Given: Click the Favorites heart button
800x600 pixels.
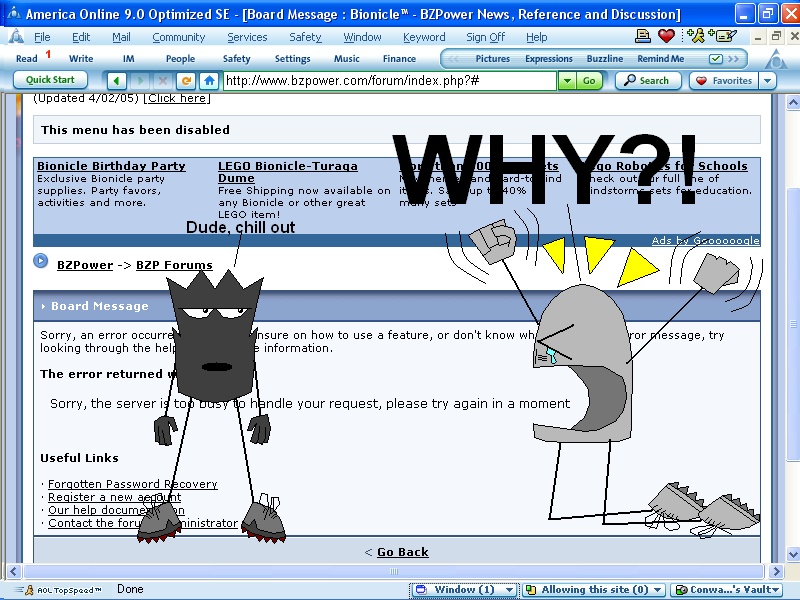Looking at the screenshot, I should tap(724, 81).
